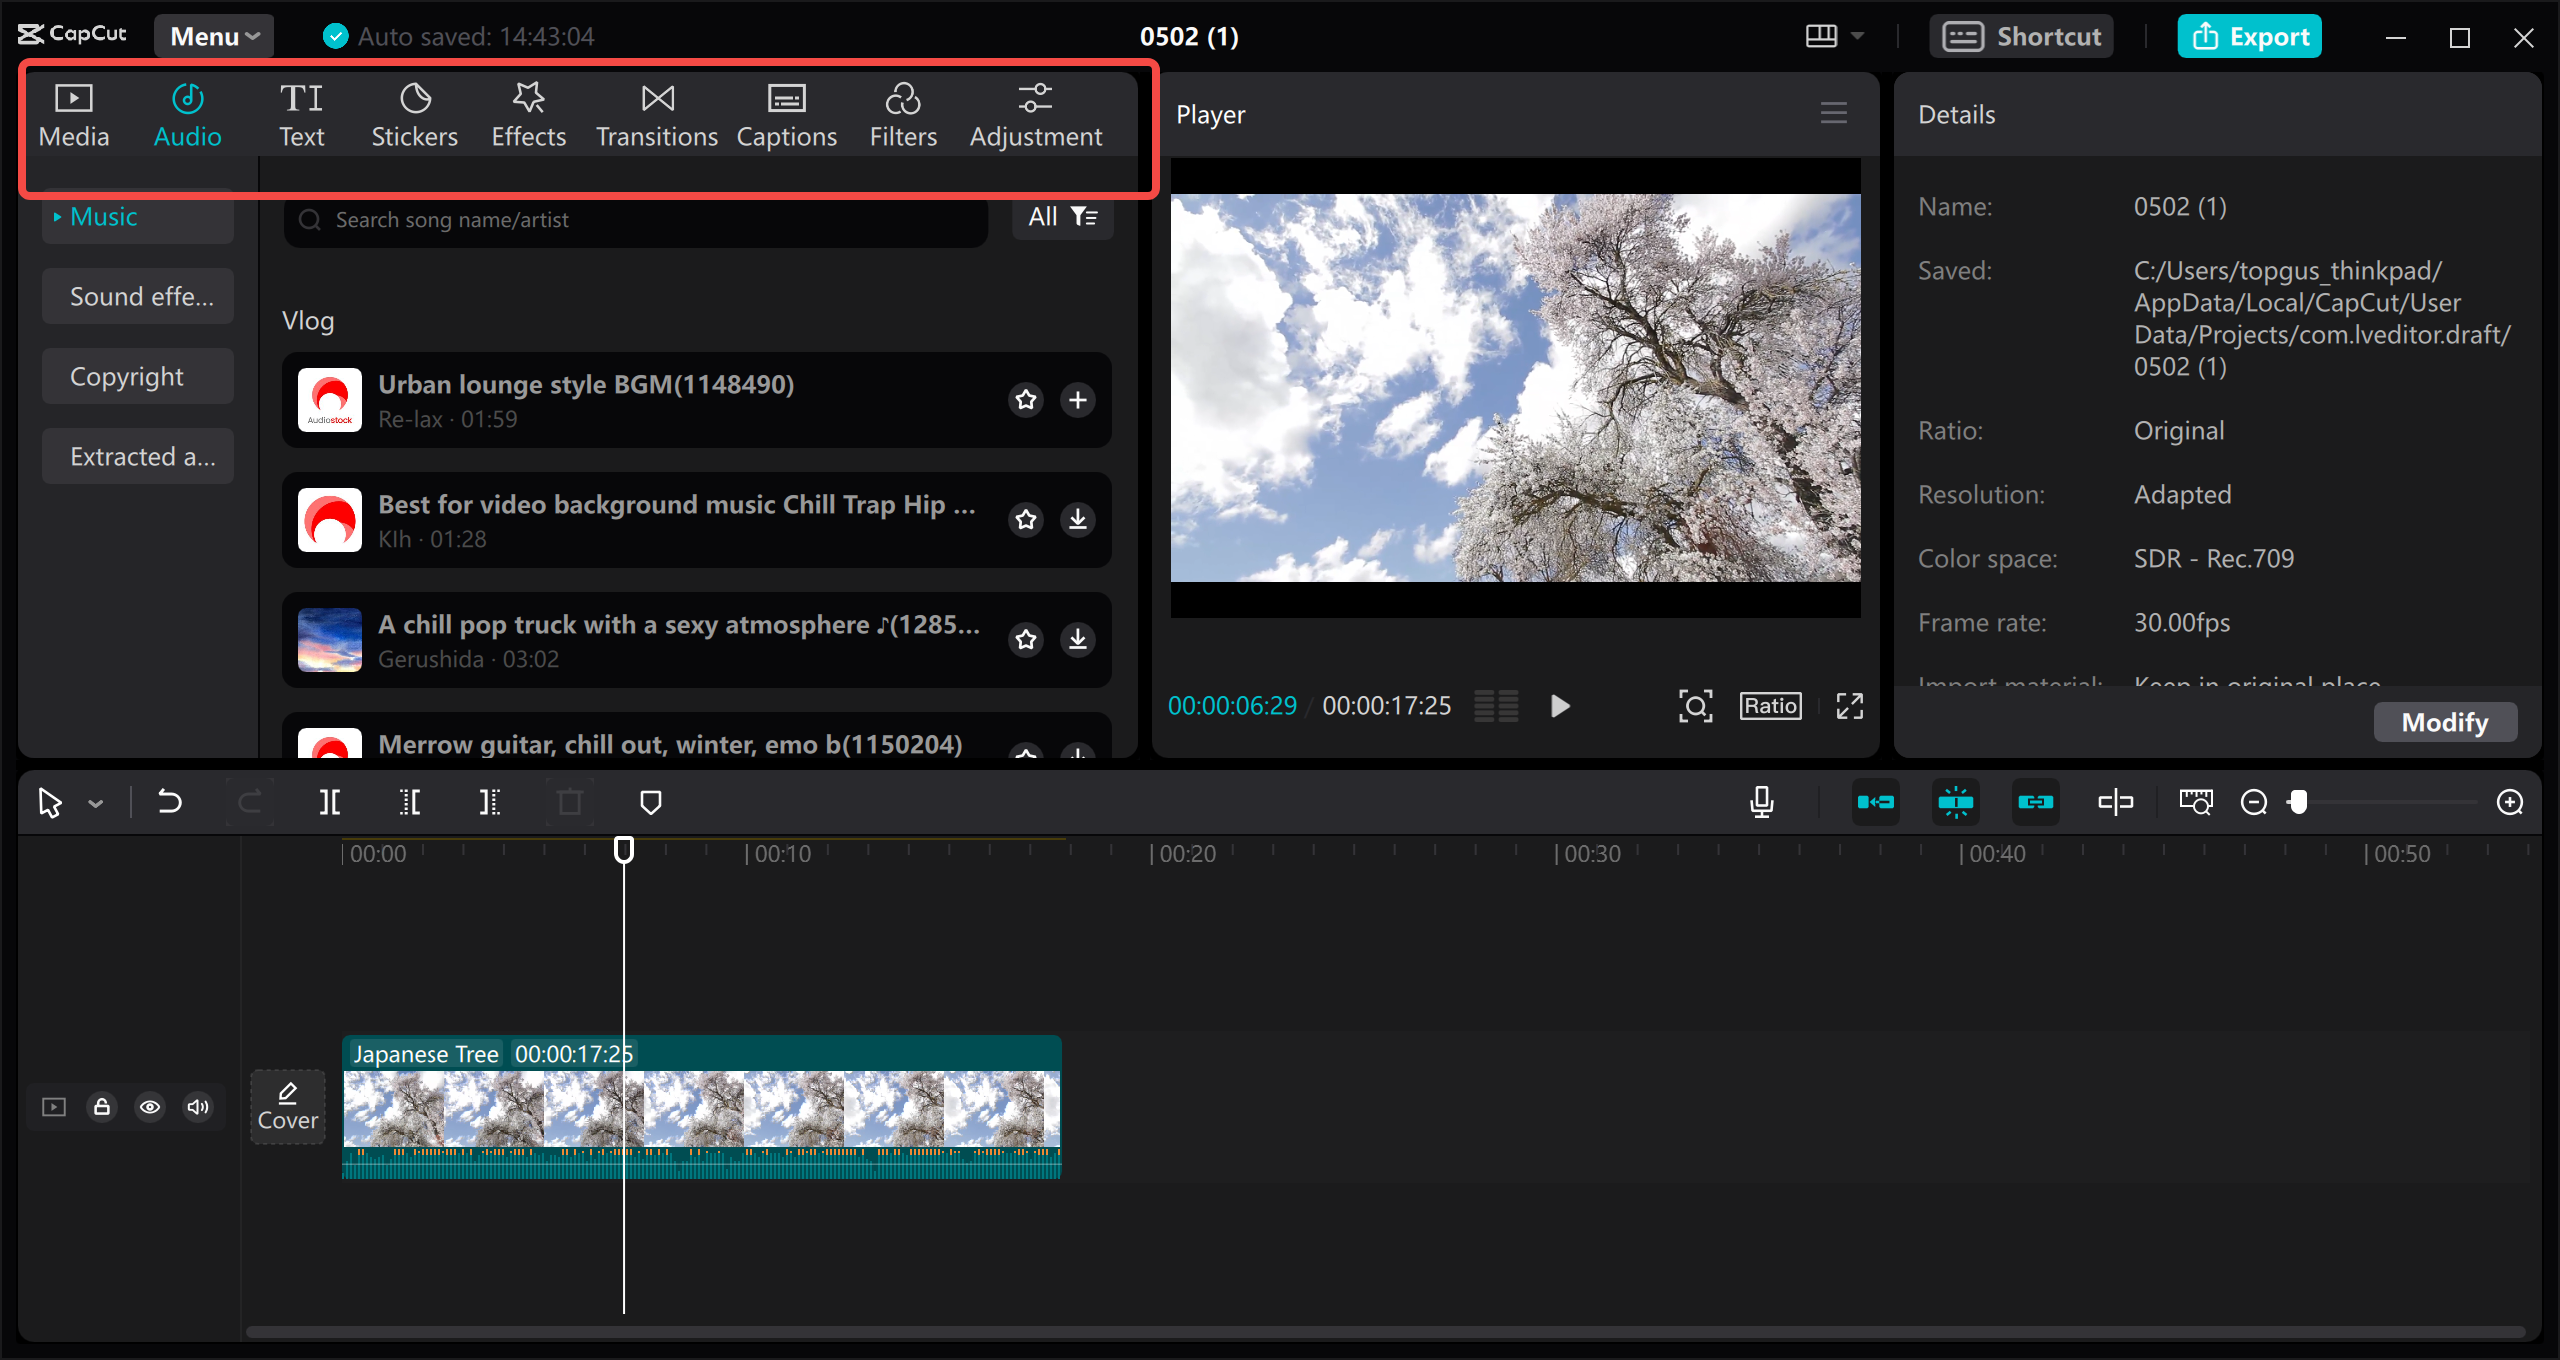Mute the video track audio

(x=197, y=1107)
